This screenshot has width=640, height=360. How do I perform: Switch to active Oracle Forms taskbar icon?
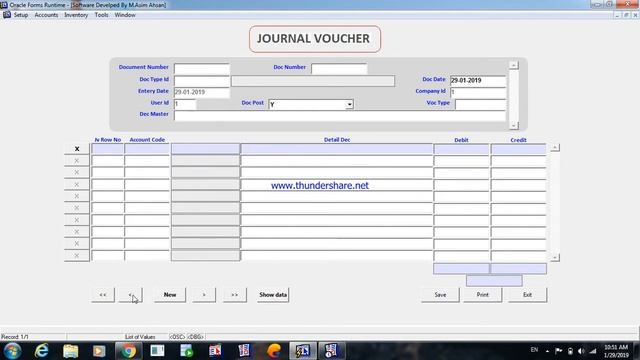pyautogui.click(x=303, y=351)
